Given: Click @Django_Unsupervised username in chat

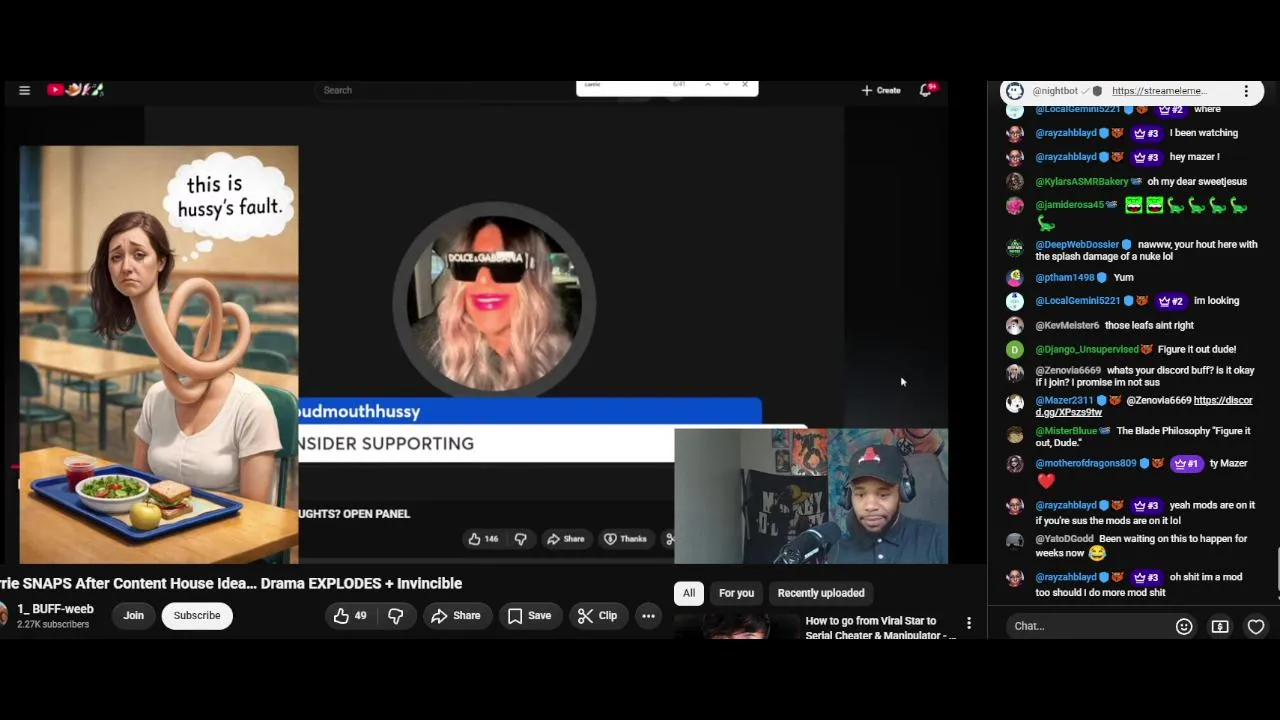Looking at the screenshot, I should click(1087, 350).
